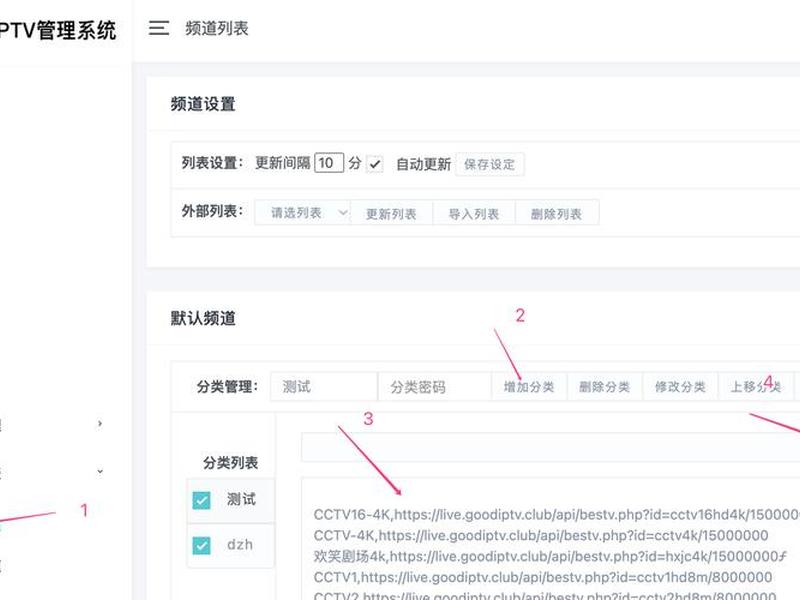Click the 欢笑剧场4k channel line
Image resolution: width=800 pixels, height=600 pixels.
tap(550, 556)
